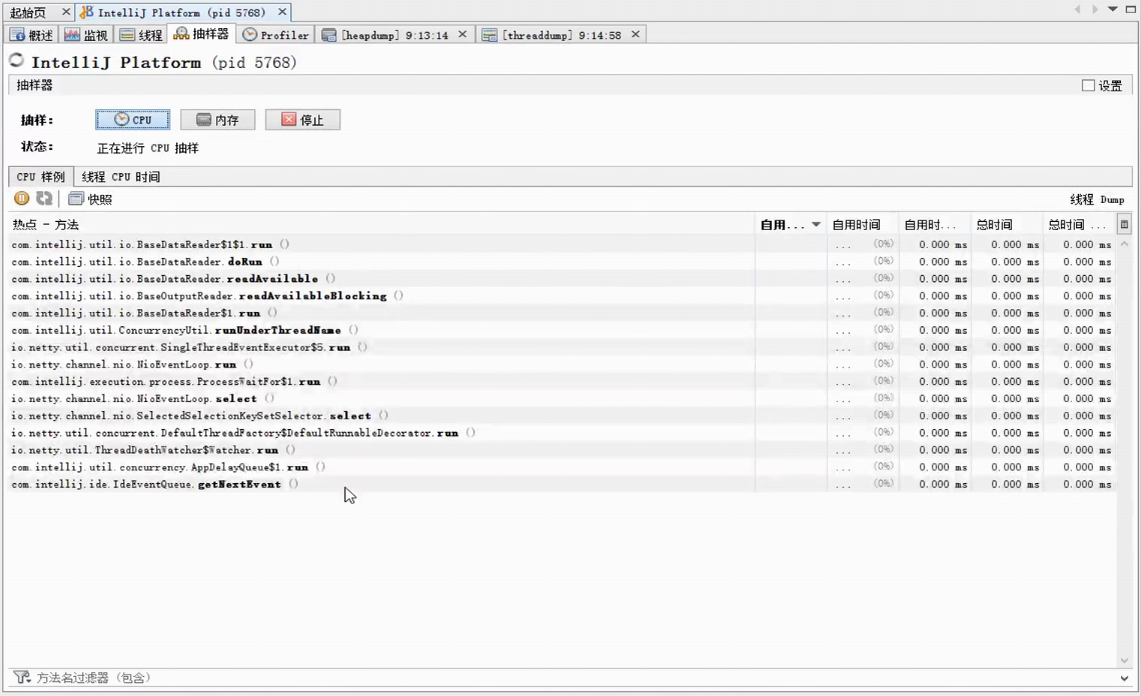Show the tab list dropdown arrow

click(1113, 9)
